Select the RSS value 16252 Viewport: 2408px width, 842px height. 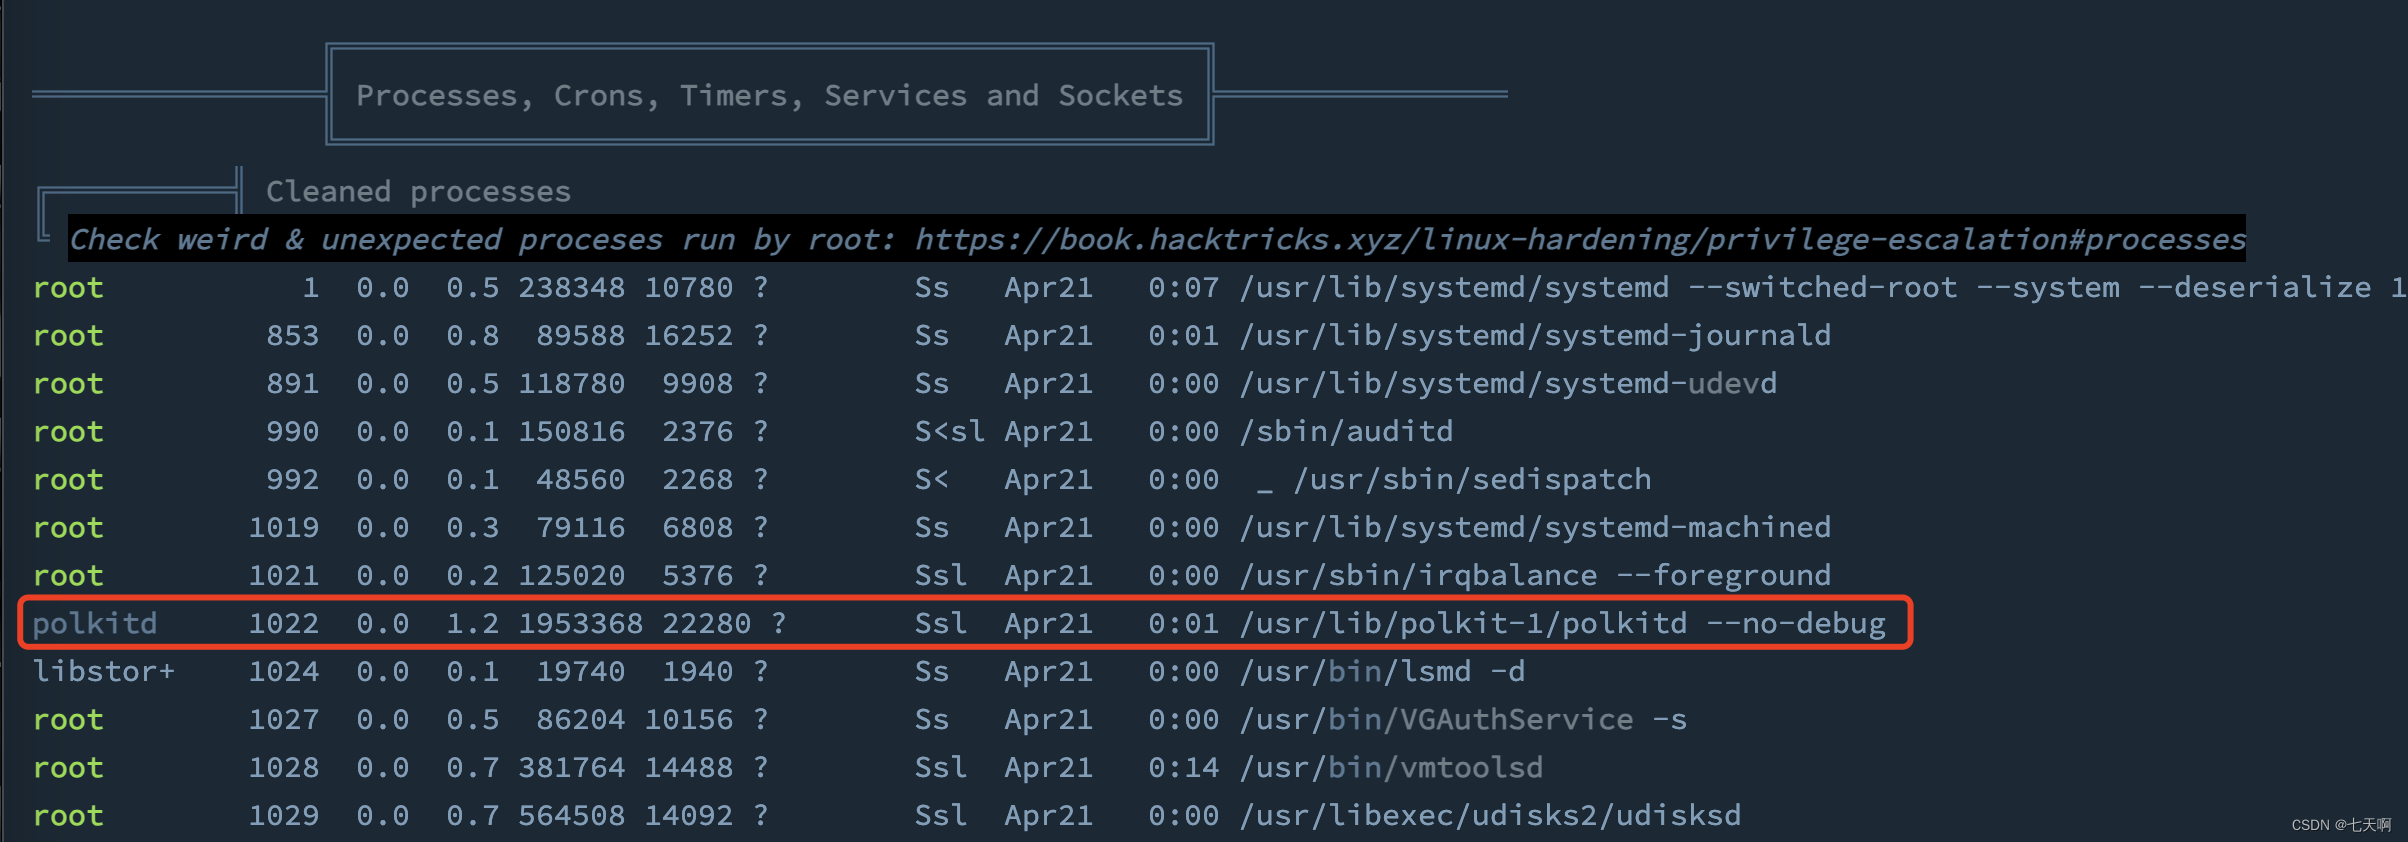point(688,336)
